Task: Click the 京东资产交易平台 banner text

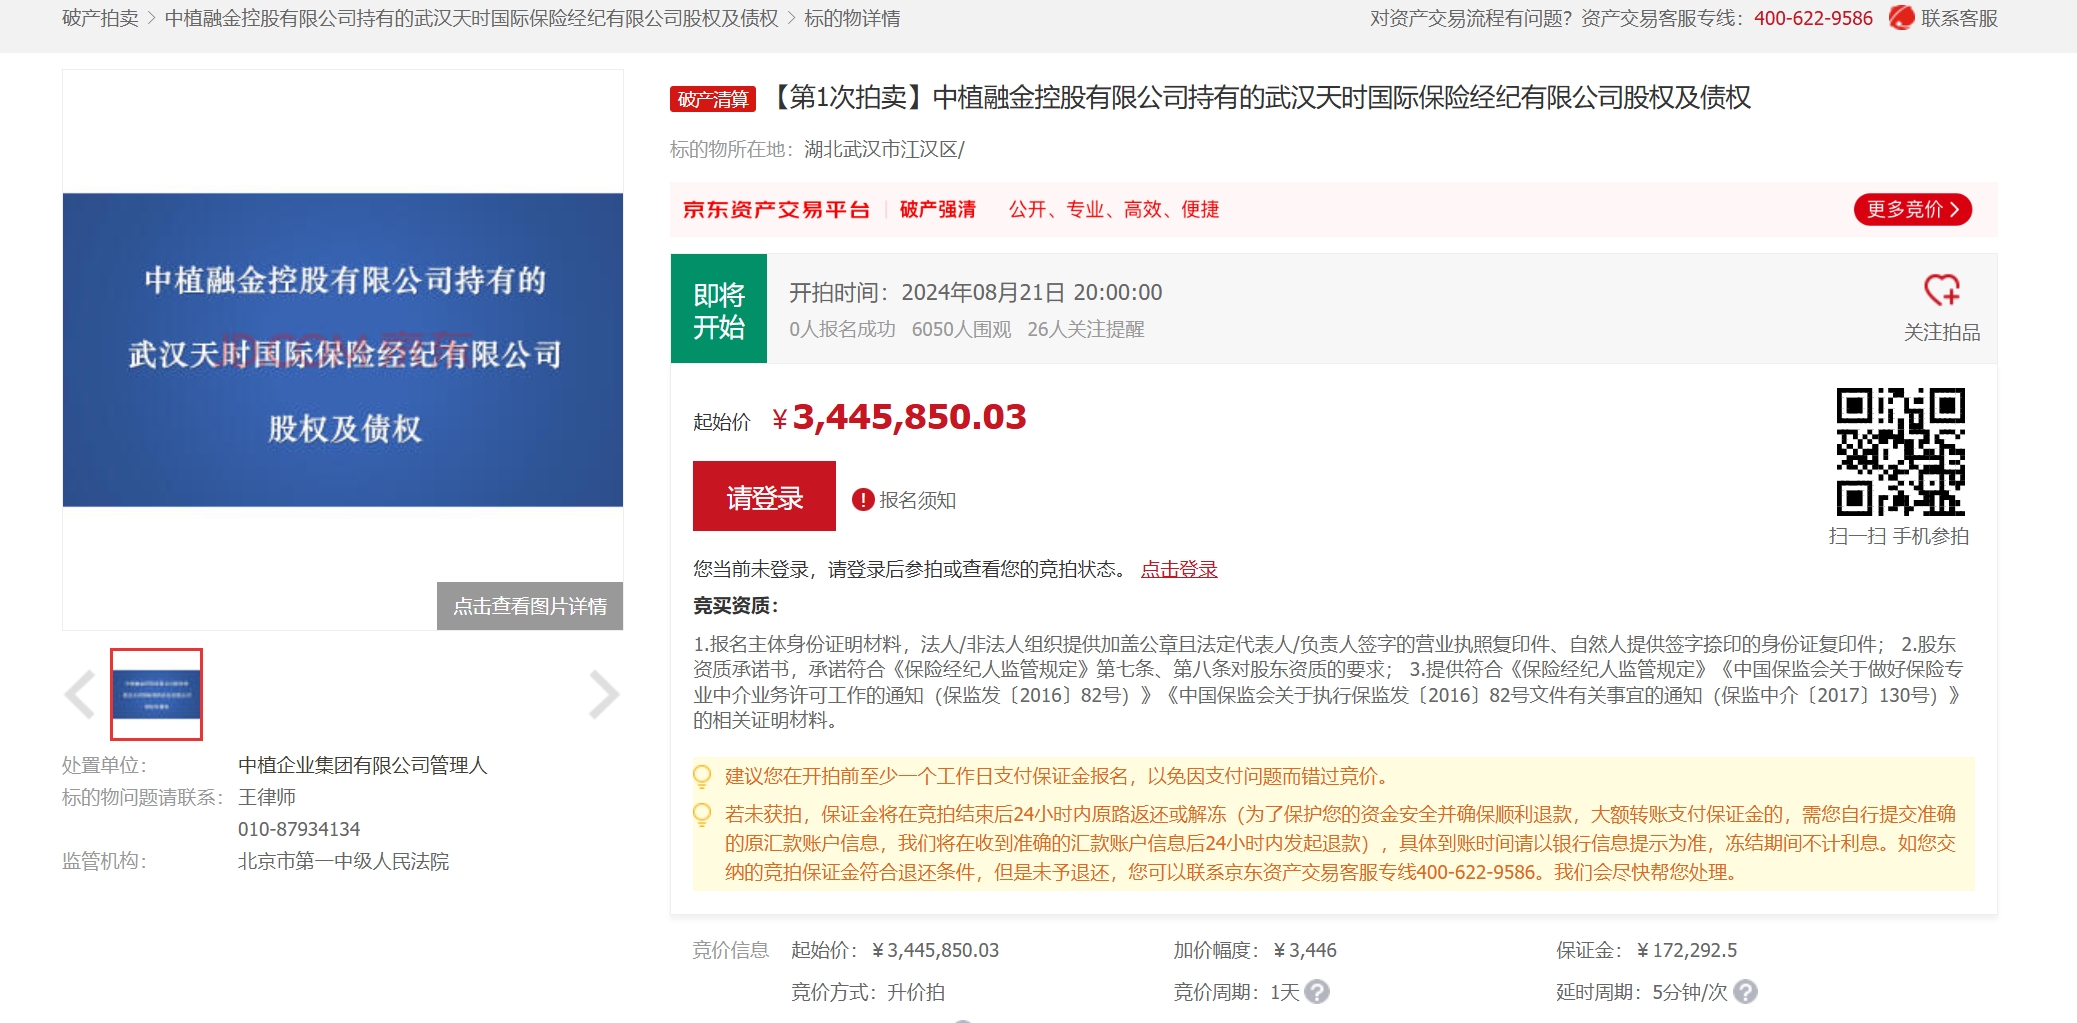Action: 776,209
